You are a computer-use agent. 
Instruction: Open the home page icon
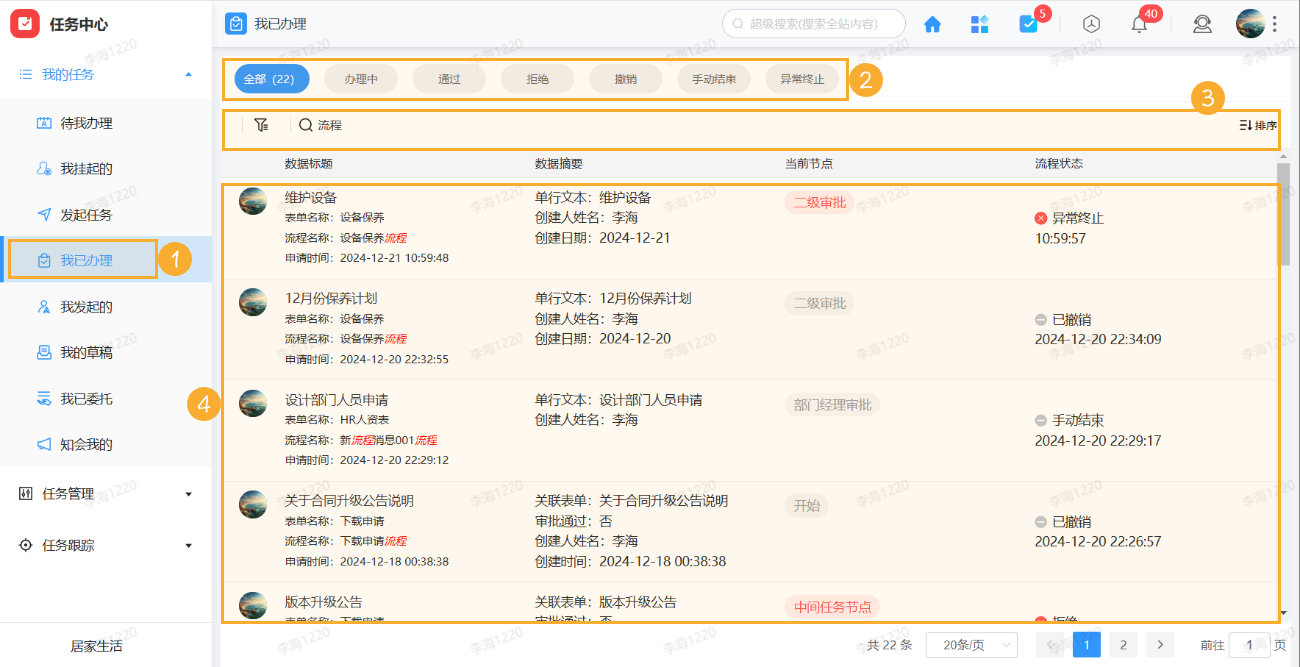(x=932, y=23)
